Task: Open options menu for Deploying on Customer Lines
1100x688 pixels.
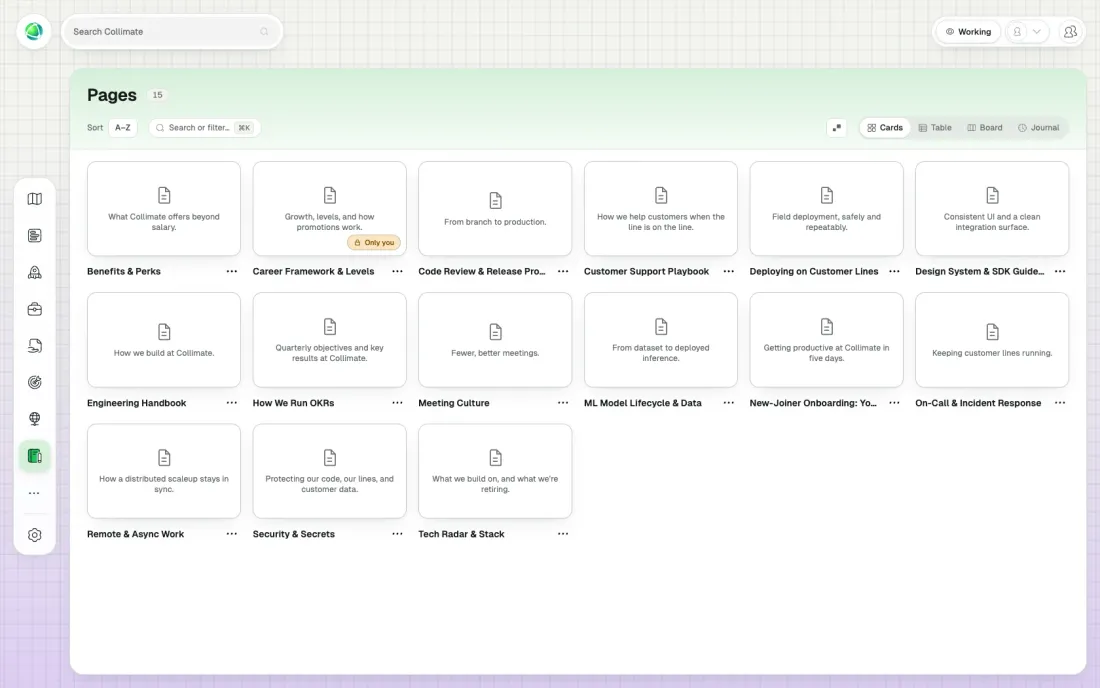Action: (894, 271)
